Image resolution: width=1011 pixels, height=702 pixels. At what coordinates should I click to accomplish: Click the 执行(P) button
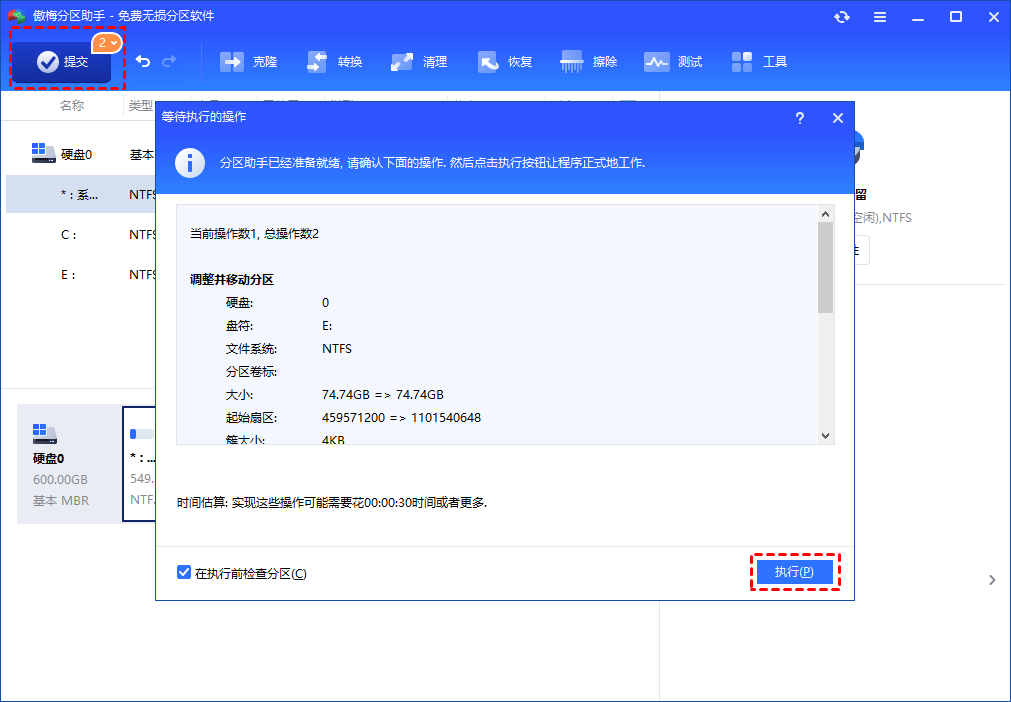(x=794, y=572)
